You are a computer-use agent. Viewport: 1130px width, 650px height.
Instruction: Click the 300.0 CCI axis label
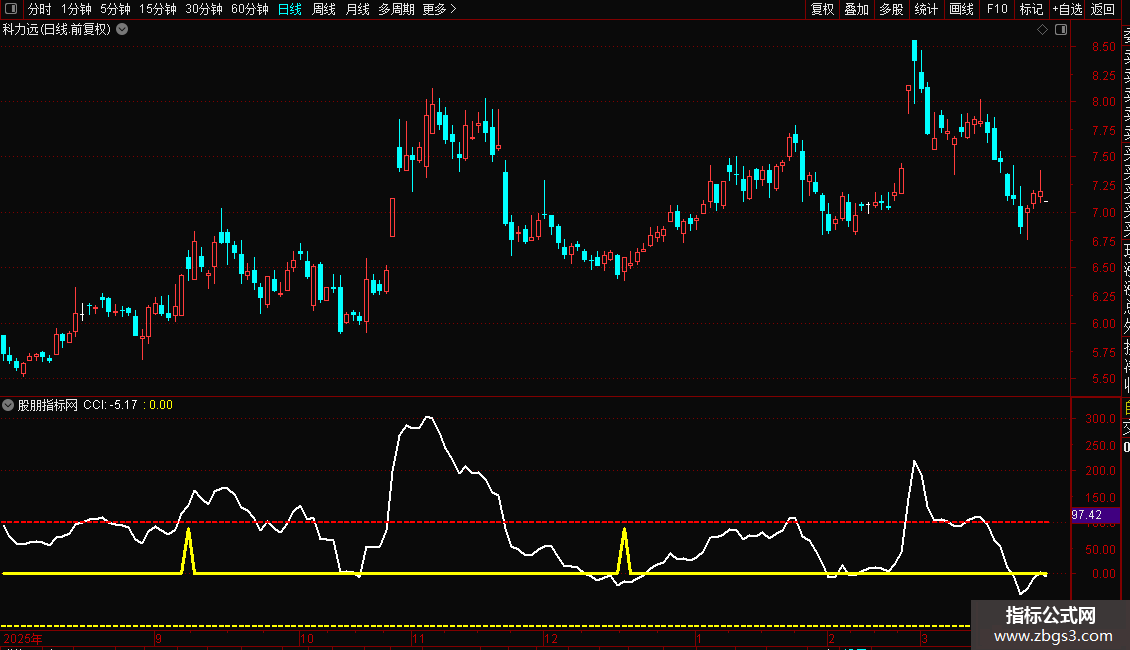click(1100, 419)
